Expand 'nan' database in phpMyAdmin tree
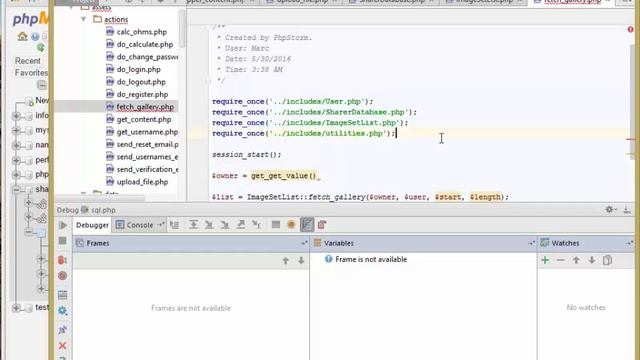Viewport: 640px width, 360px height. tap(16, 145)
